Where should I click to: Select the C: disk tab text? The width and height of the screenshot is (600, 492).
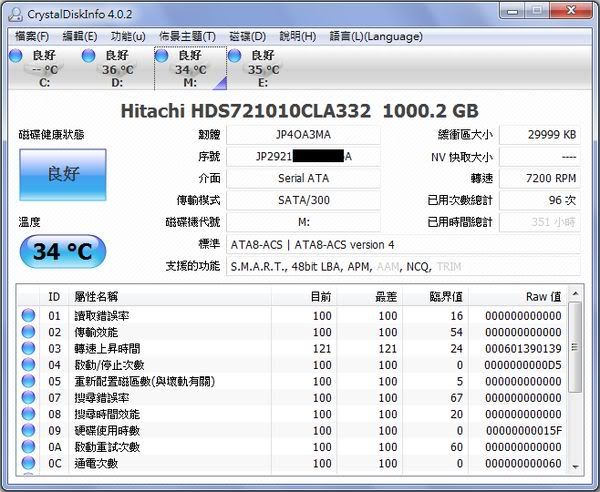point(44,69)
